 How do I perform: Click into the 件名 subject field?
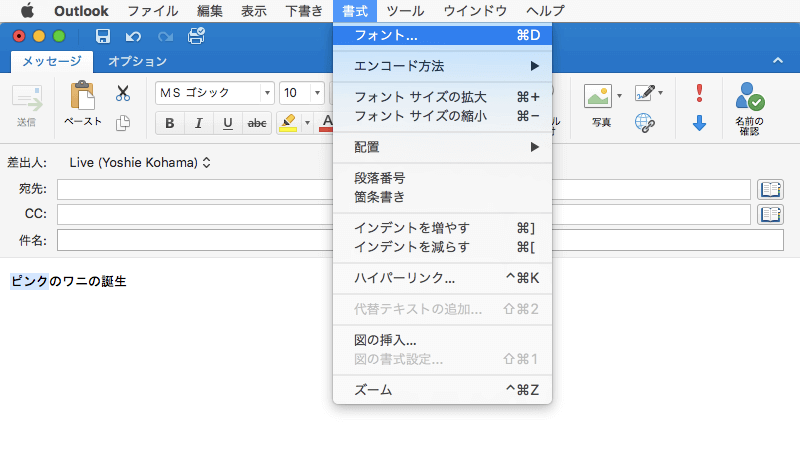[420, 240]
